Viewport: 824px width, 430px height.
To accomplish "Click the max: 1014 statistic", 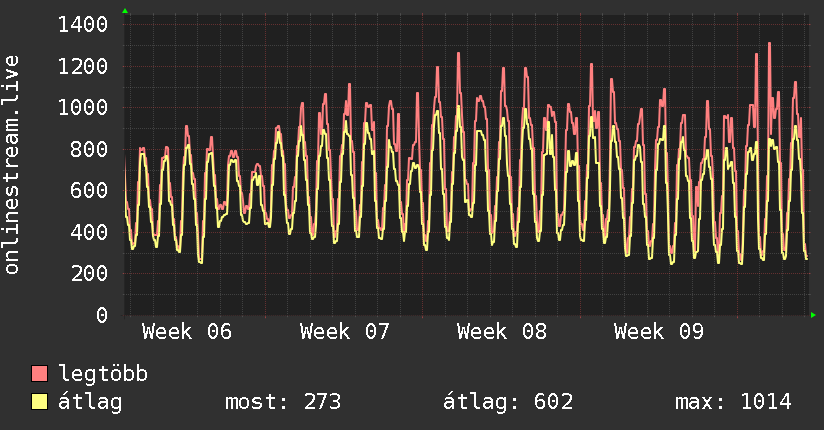I will click(733, 402).
